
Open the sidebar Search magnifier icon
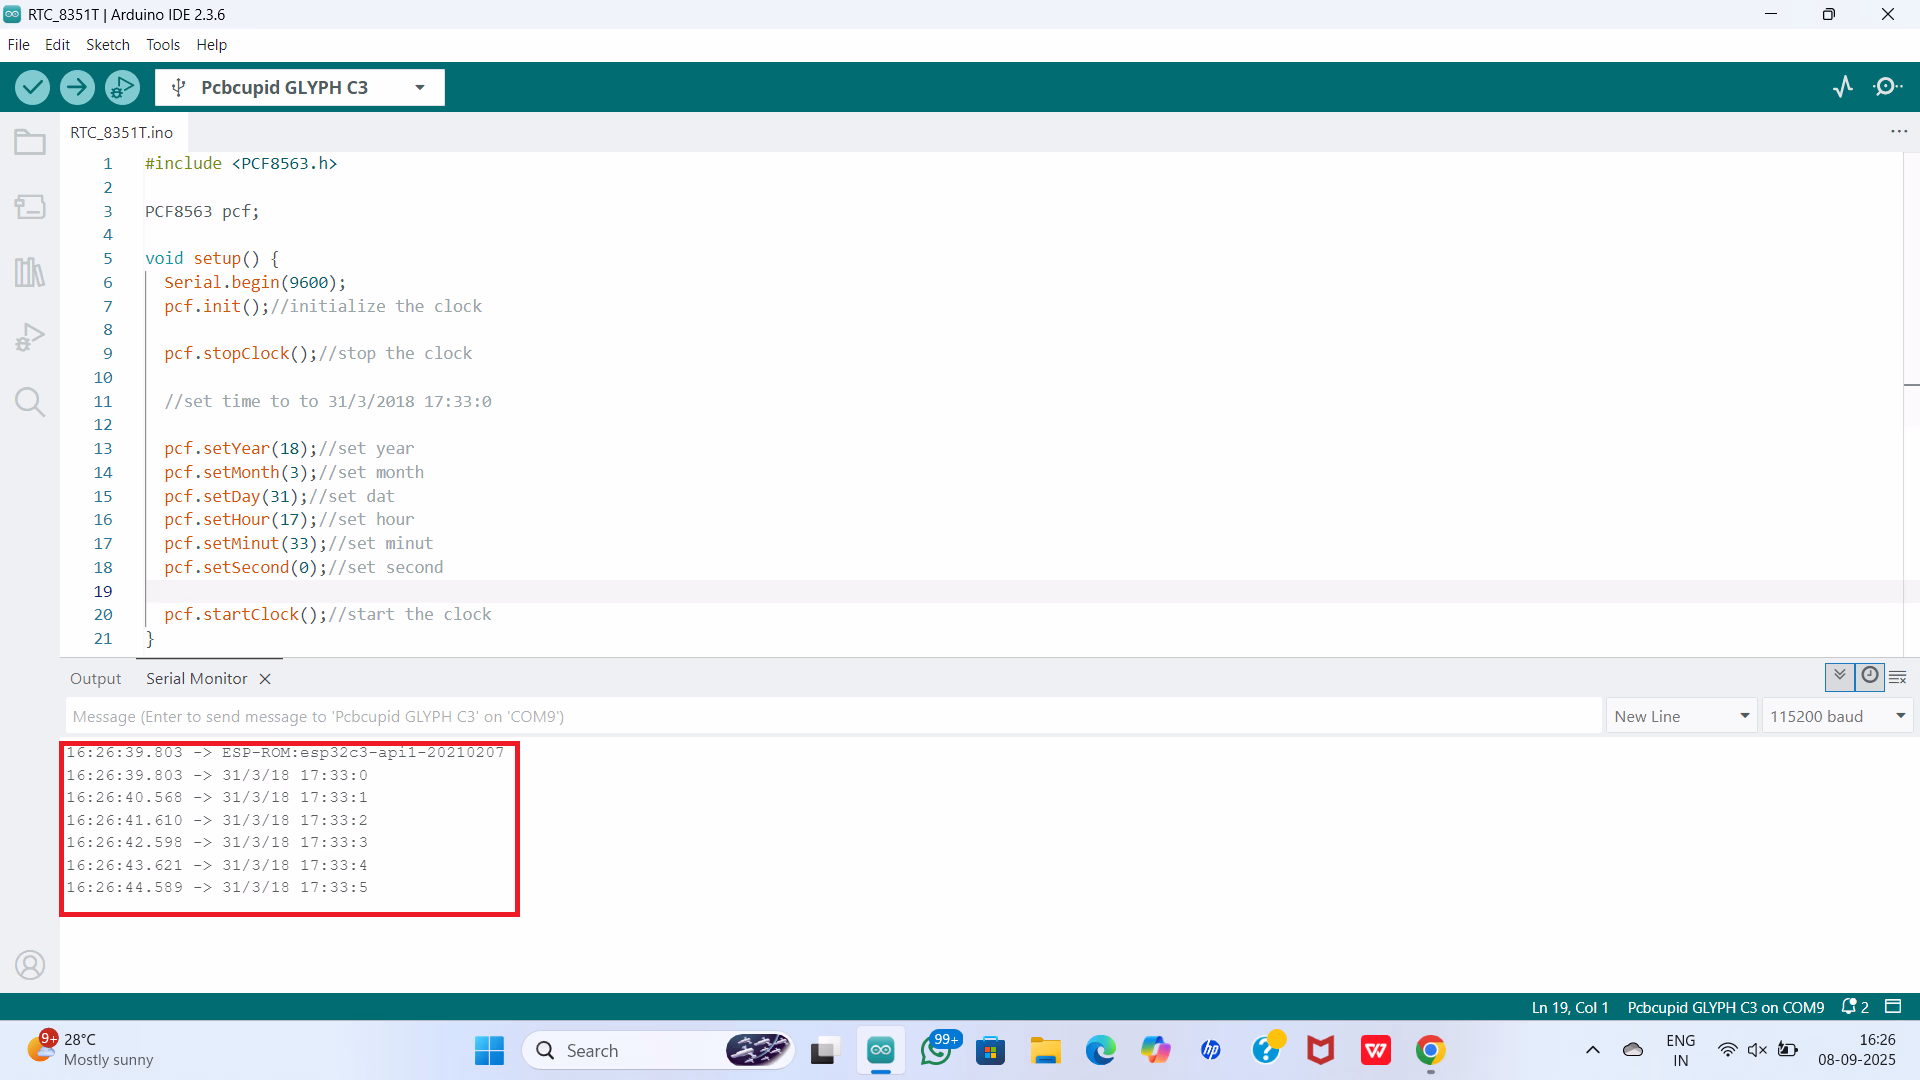tap(30, 402)
